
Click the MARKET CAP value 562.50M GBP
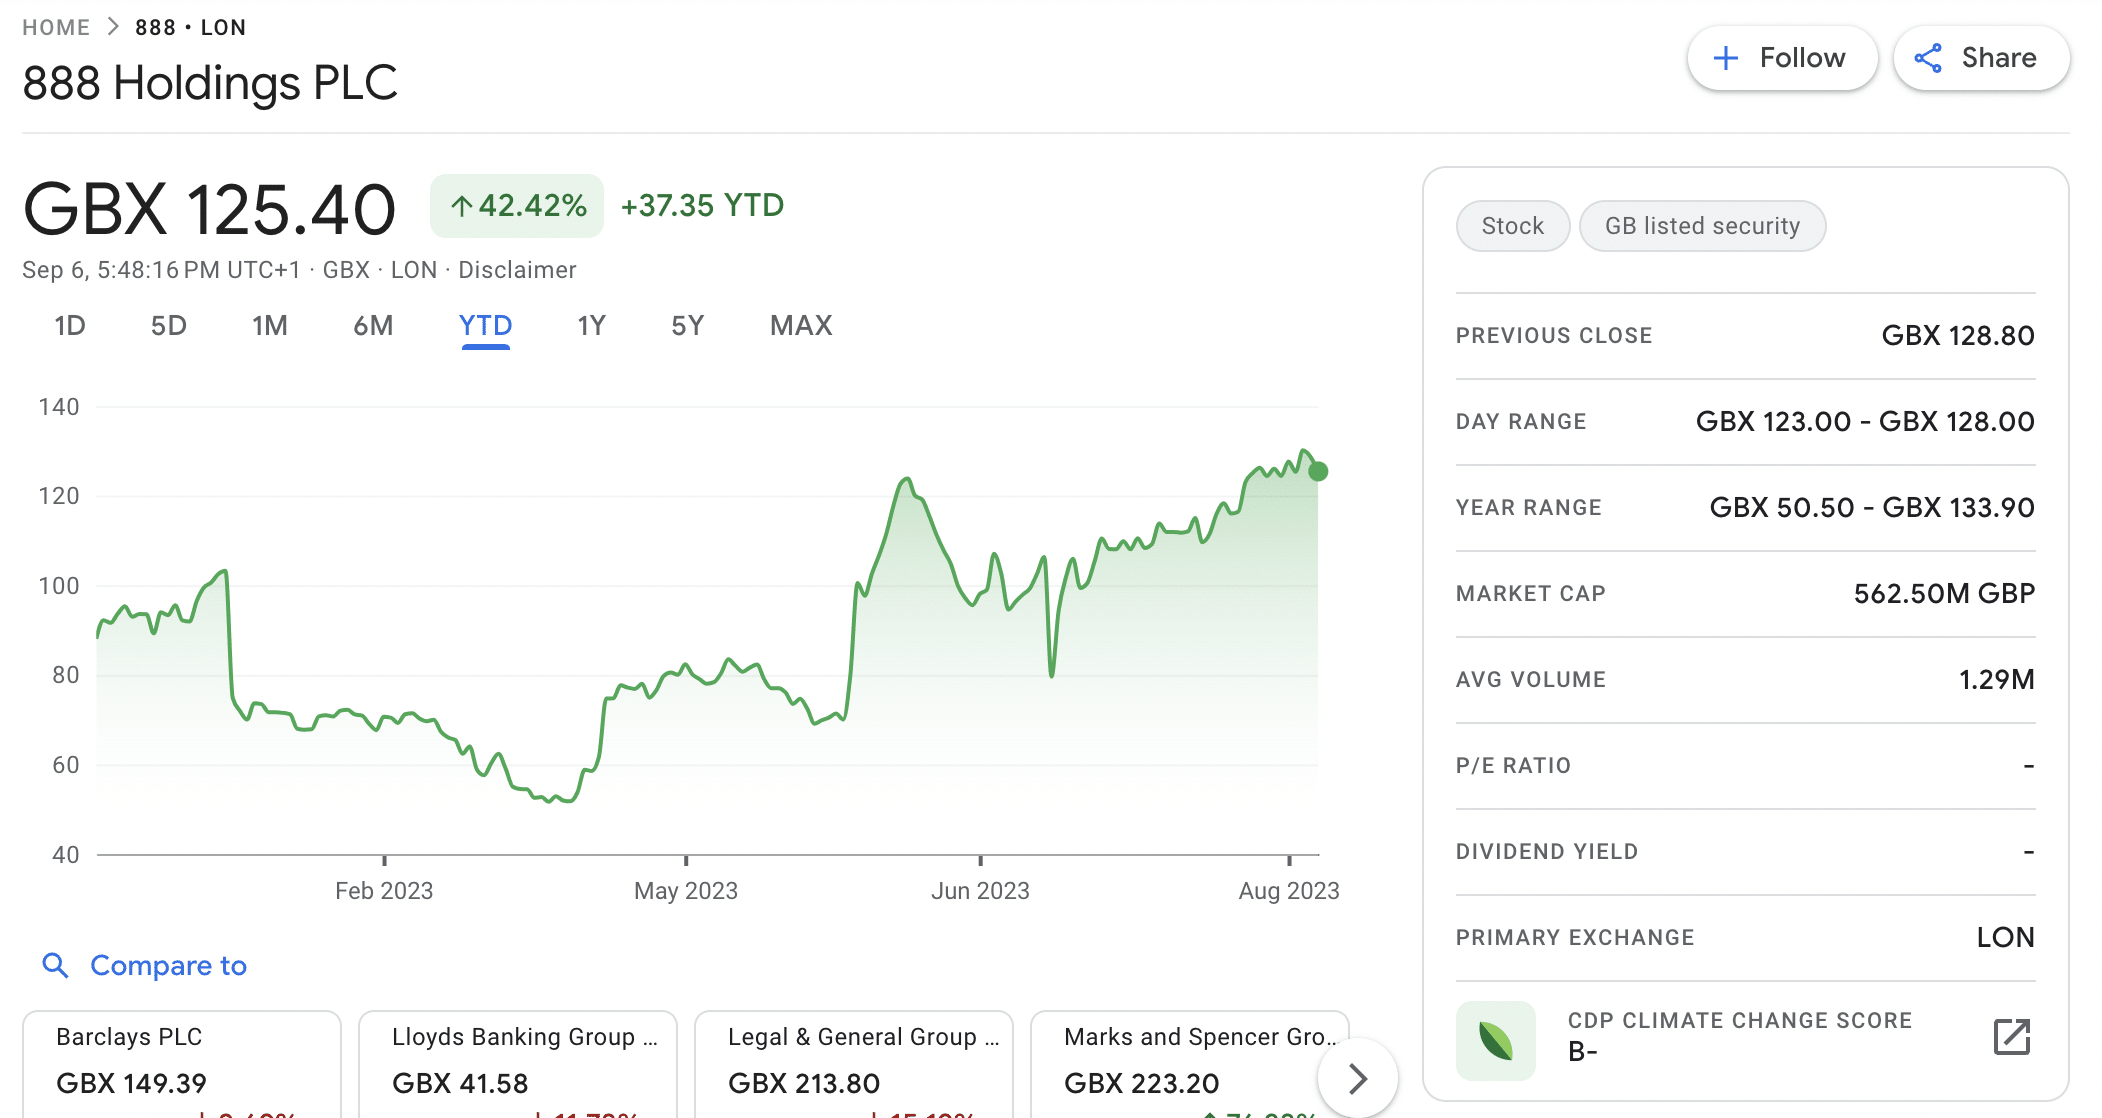coord(1944,593)
